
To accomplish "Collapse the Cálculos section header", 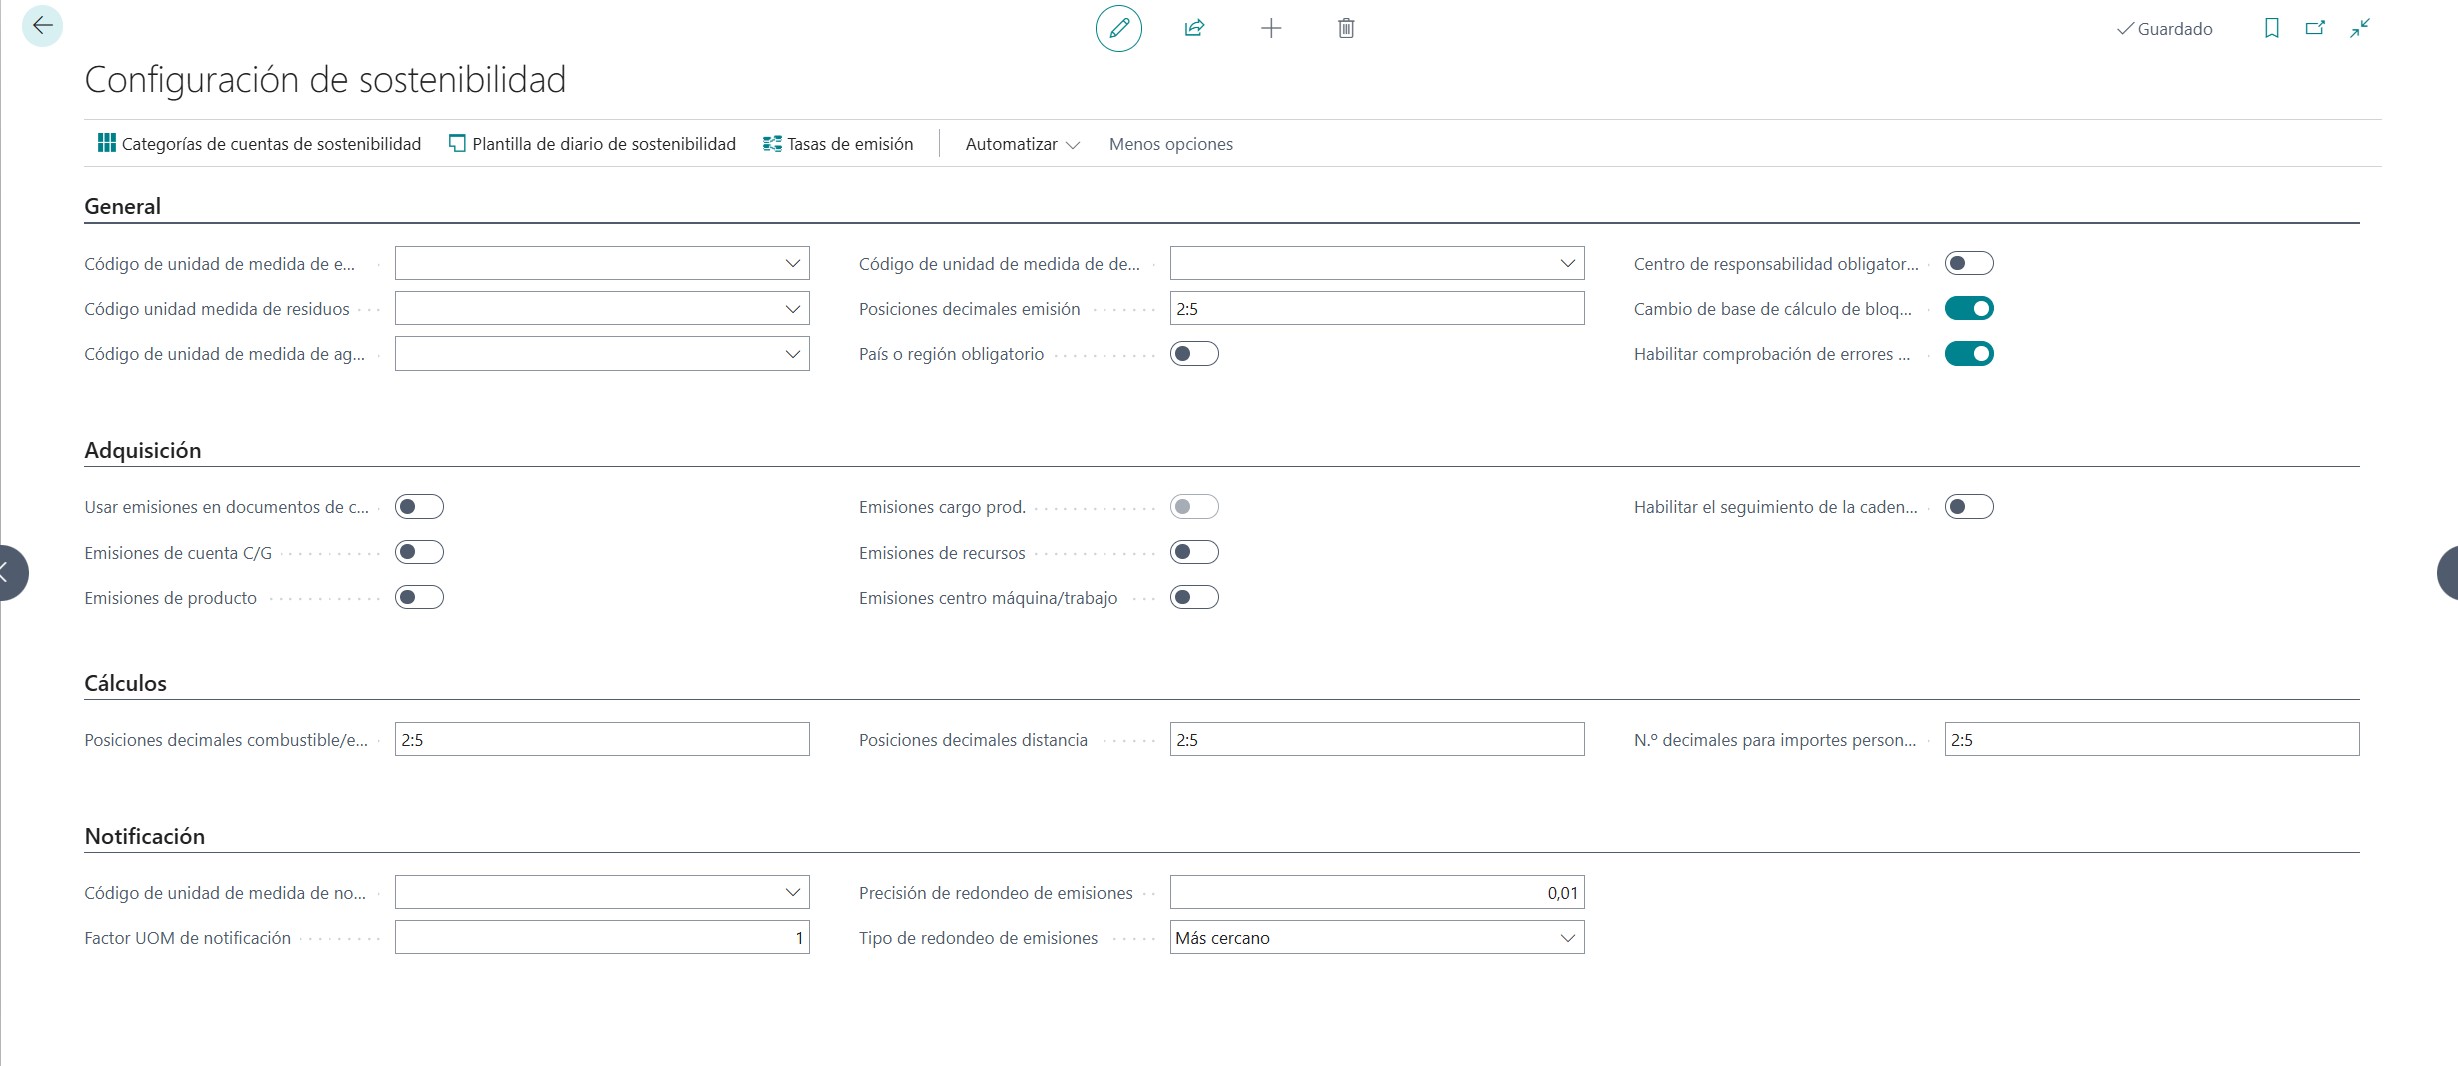I will point(125,683).
